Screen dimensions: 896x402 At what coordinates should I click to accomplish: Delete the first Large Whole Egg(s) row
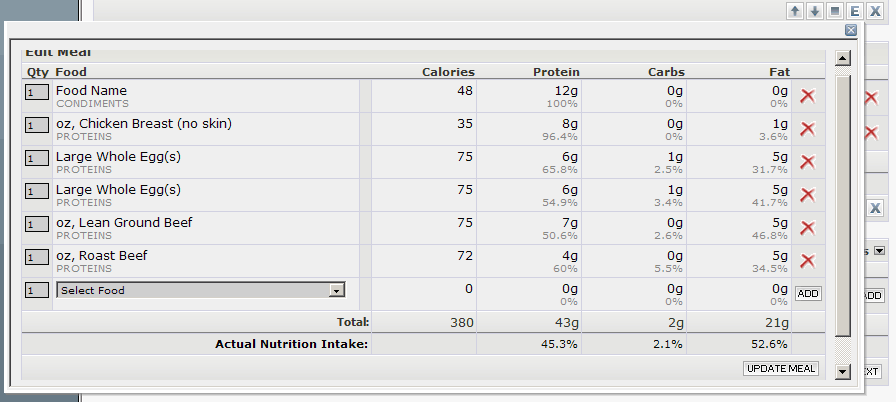click(x=808, y=162)
